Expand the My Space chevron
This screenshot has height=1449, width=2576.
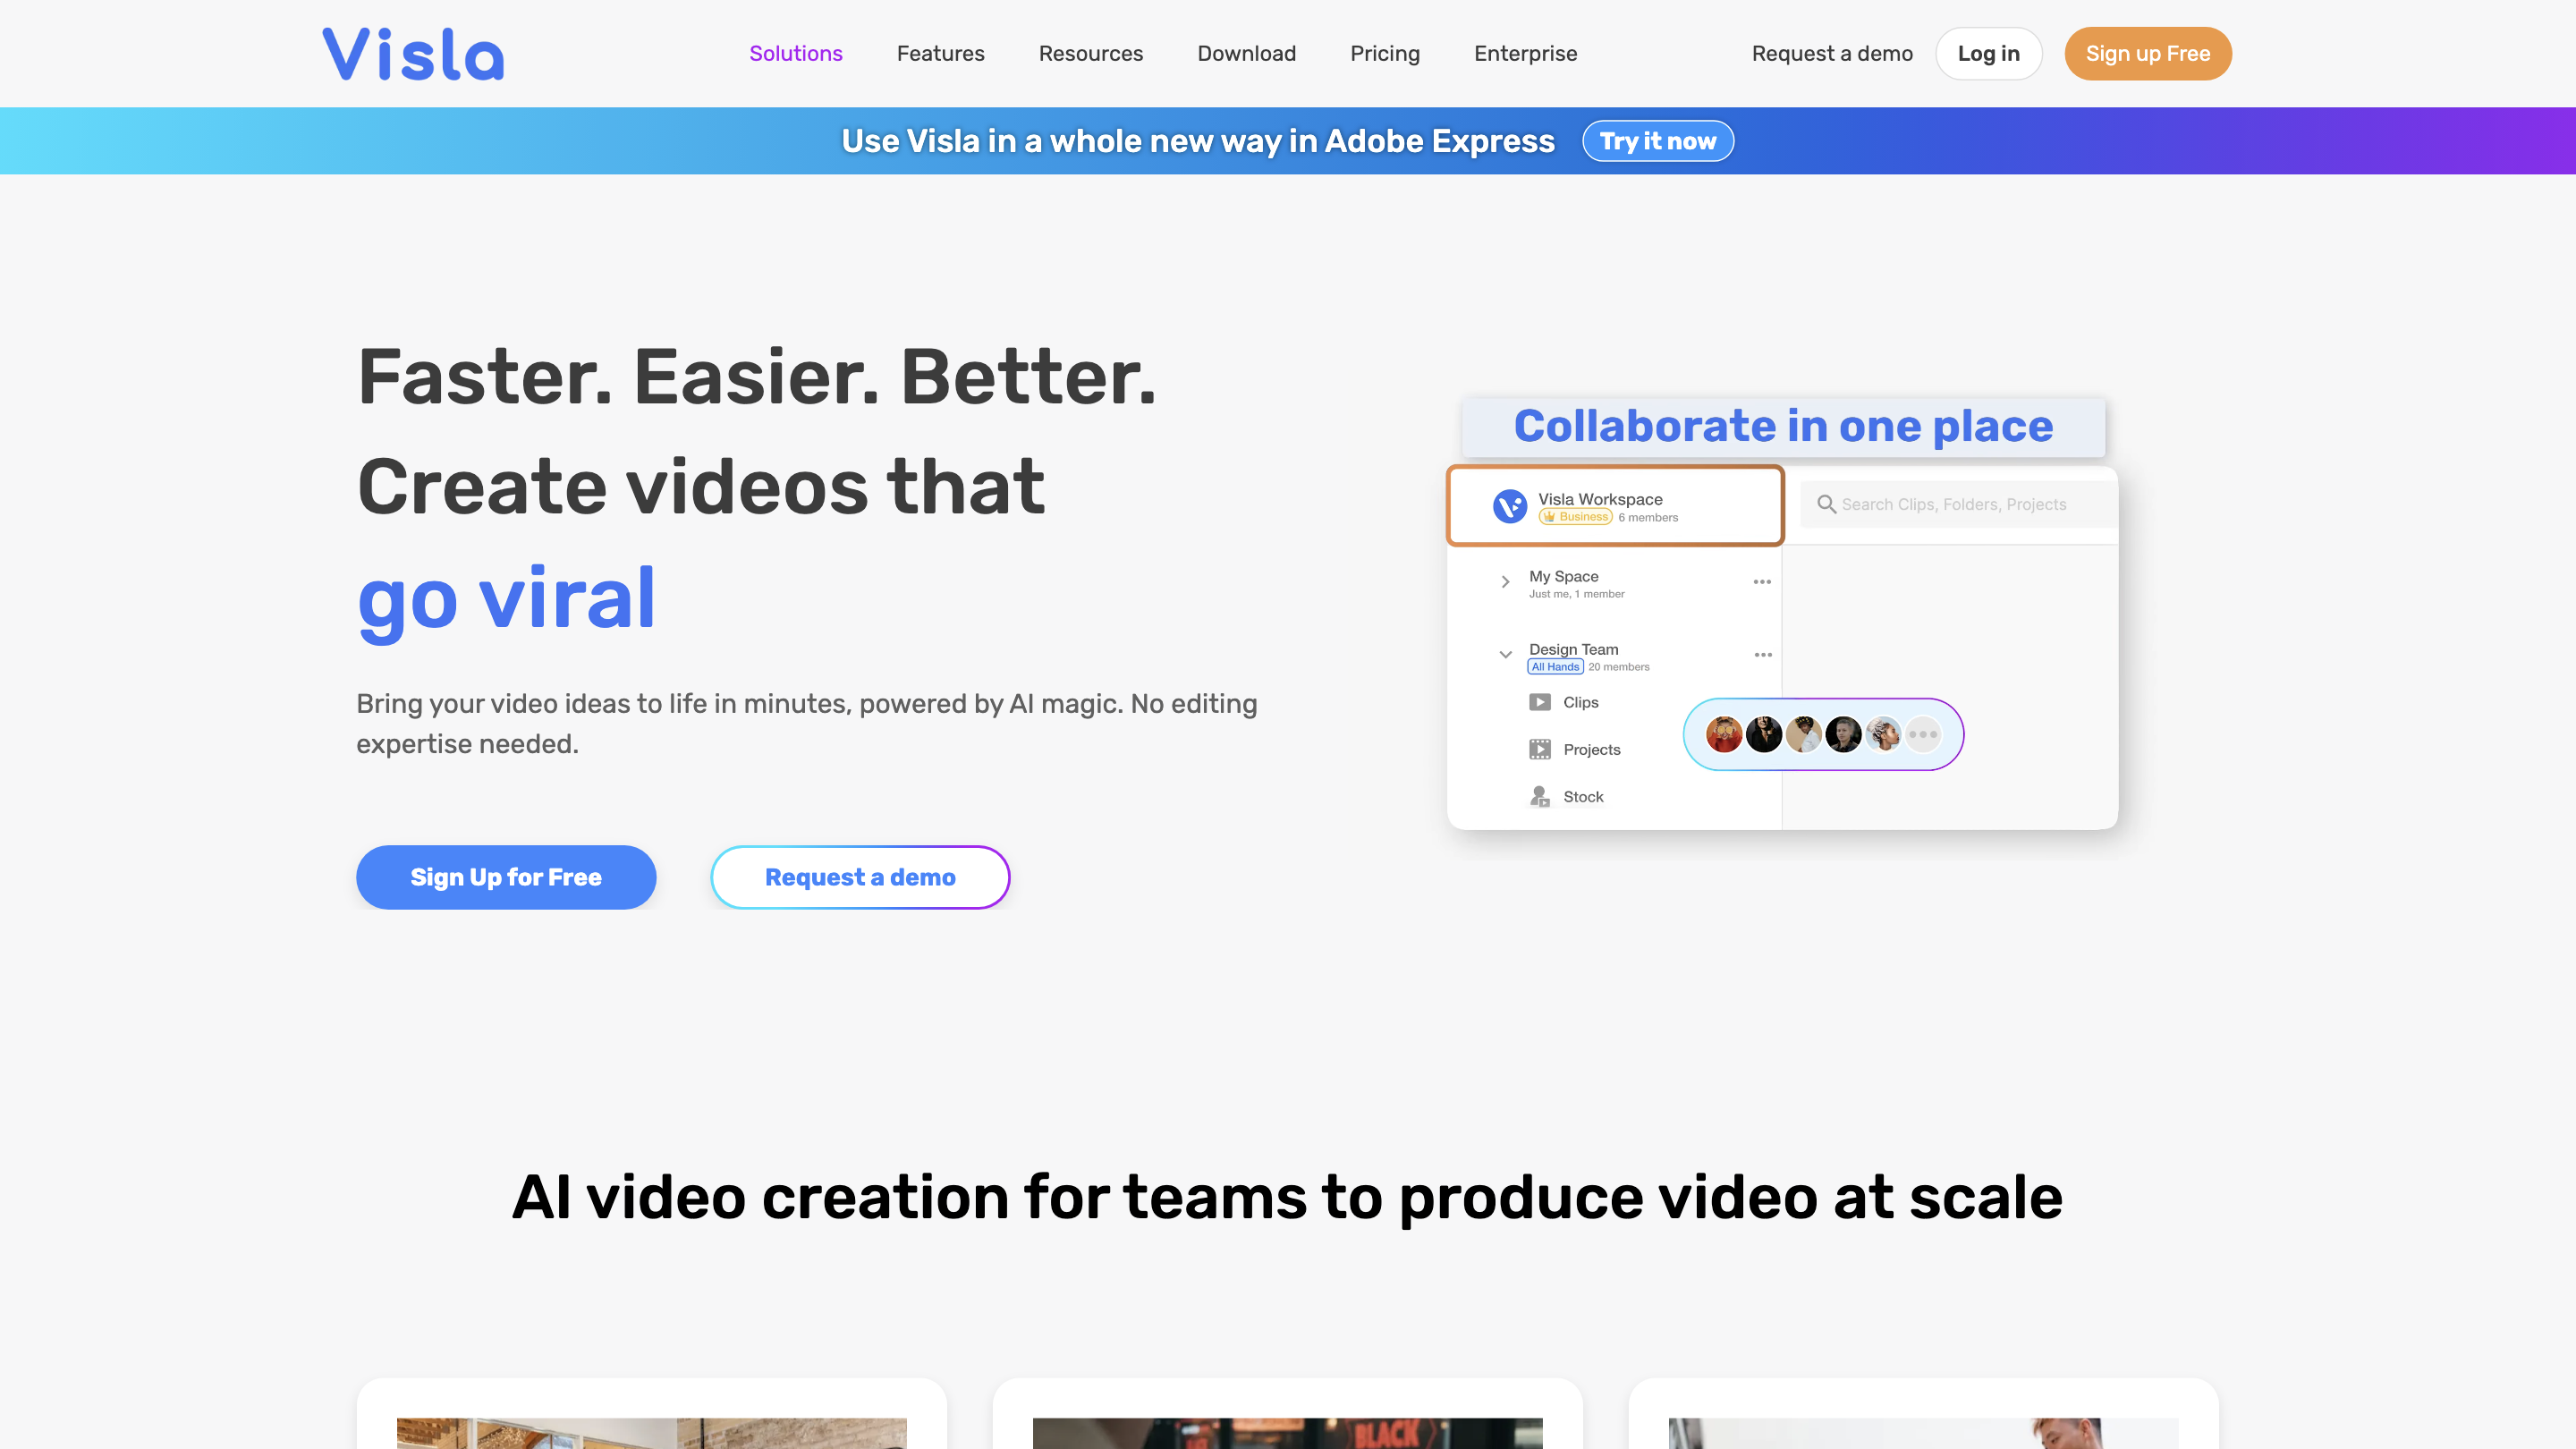tap(1505, 582)
